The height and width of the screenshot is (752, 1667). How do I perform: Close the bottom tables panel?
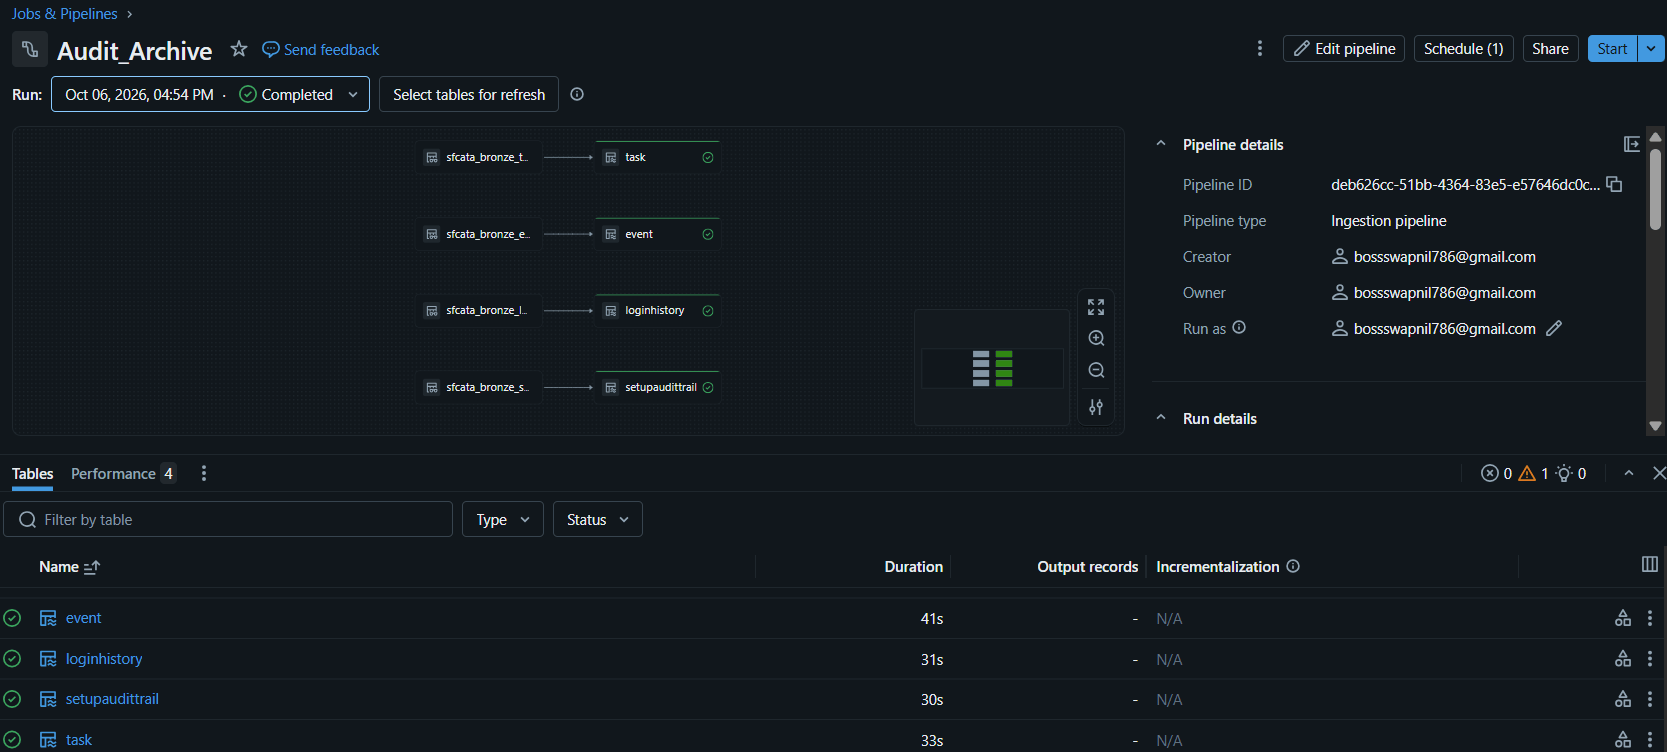pos(1659,473)
